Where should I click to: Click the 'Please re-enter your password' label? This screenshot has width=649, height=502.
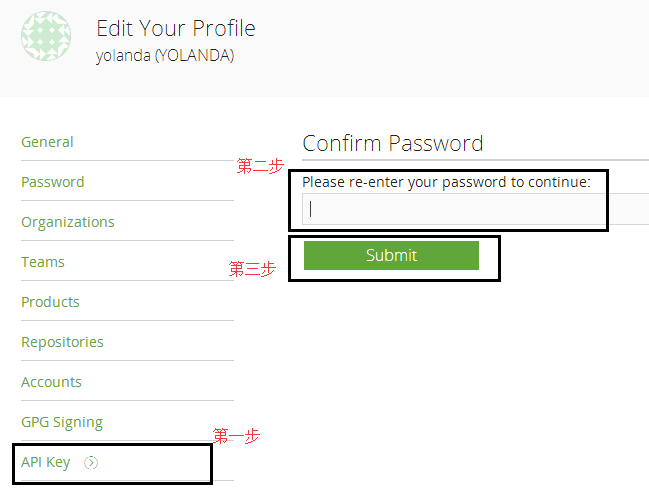coord(446,182)
